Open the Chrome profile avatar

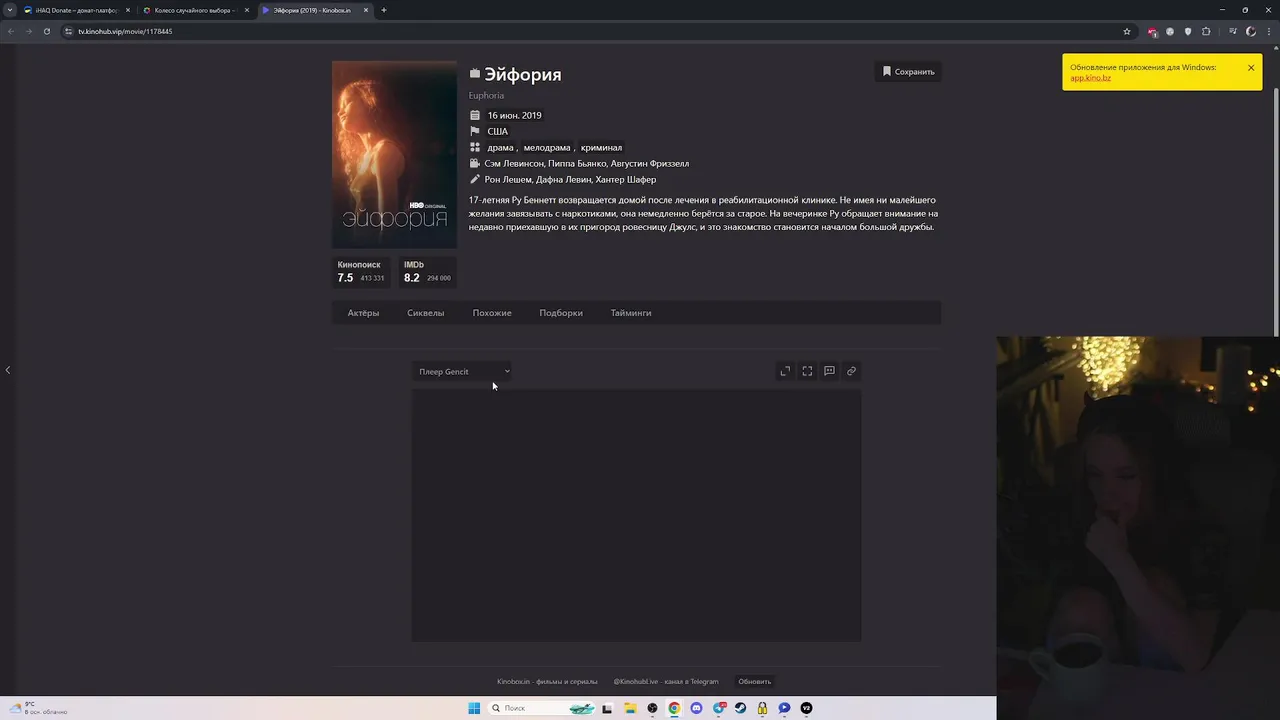(1251, 31)
